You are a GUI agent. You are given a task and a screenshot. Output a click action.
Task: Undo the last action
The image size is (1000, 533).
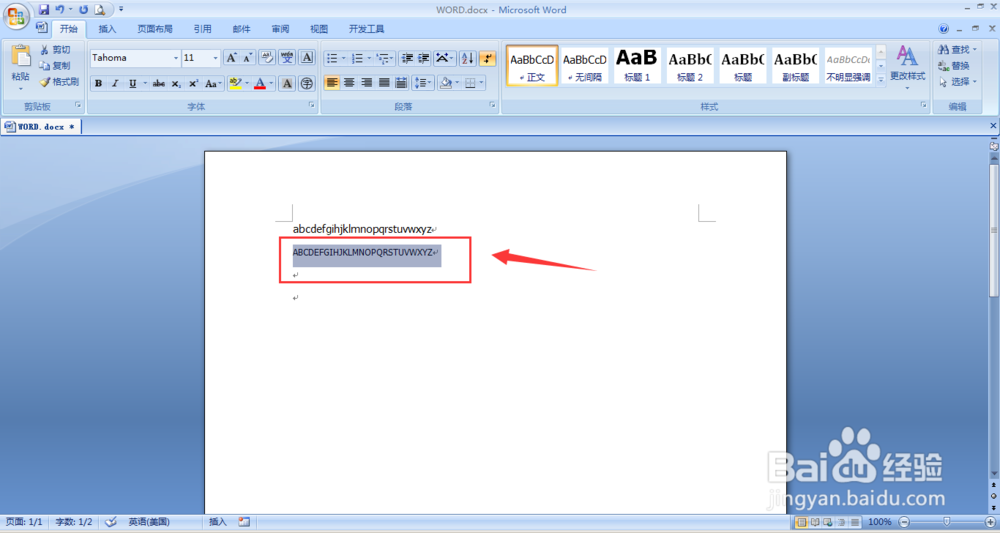pos(60,10)
